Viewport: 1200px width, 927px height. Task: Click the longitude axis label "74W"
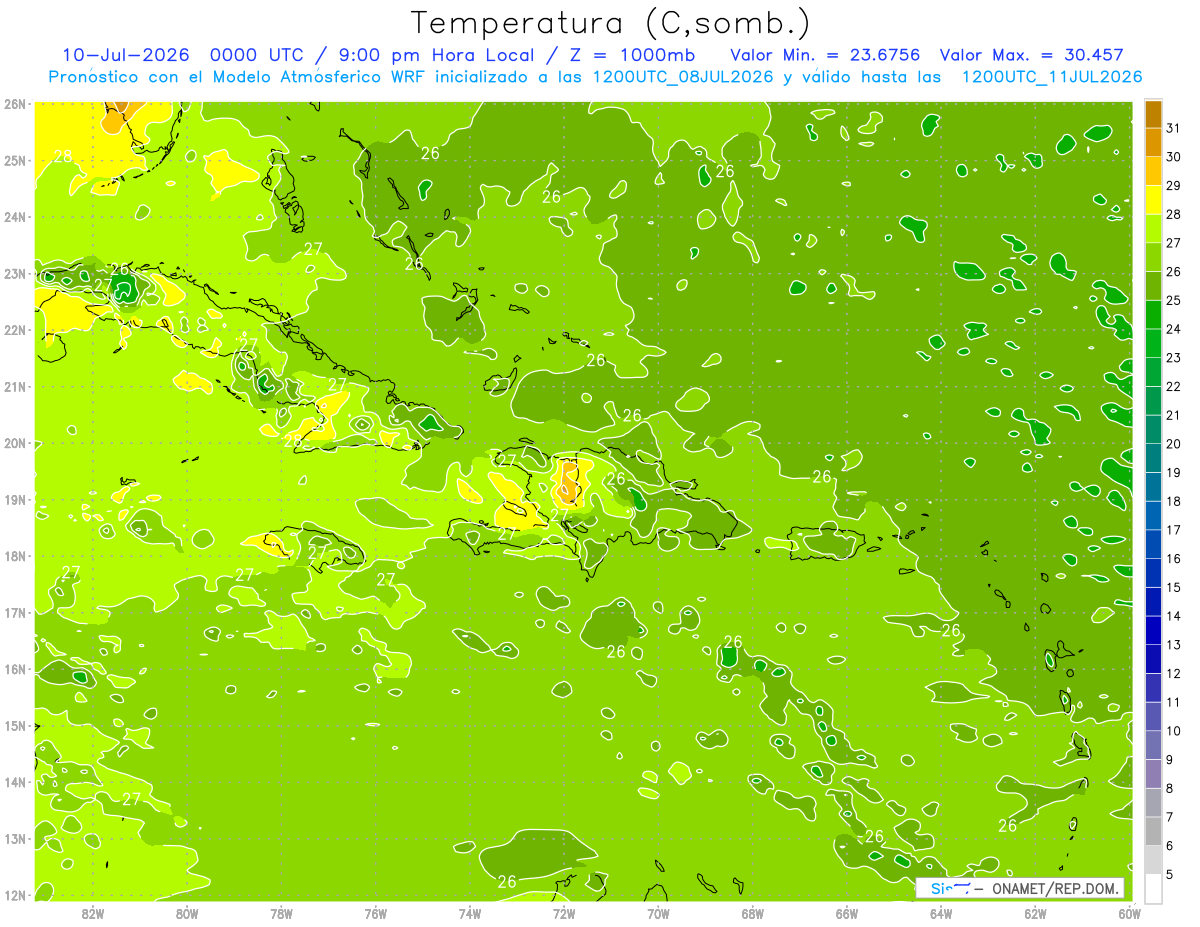pyautogui.click(x=470, y=913)
